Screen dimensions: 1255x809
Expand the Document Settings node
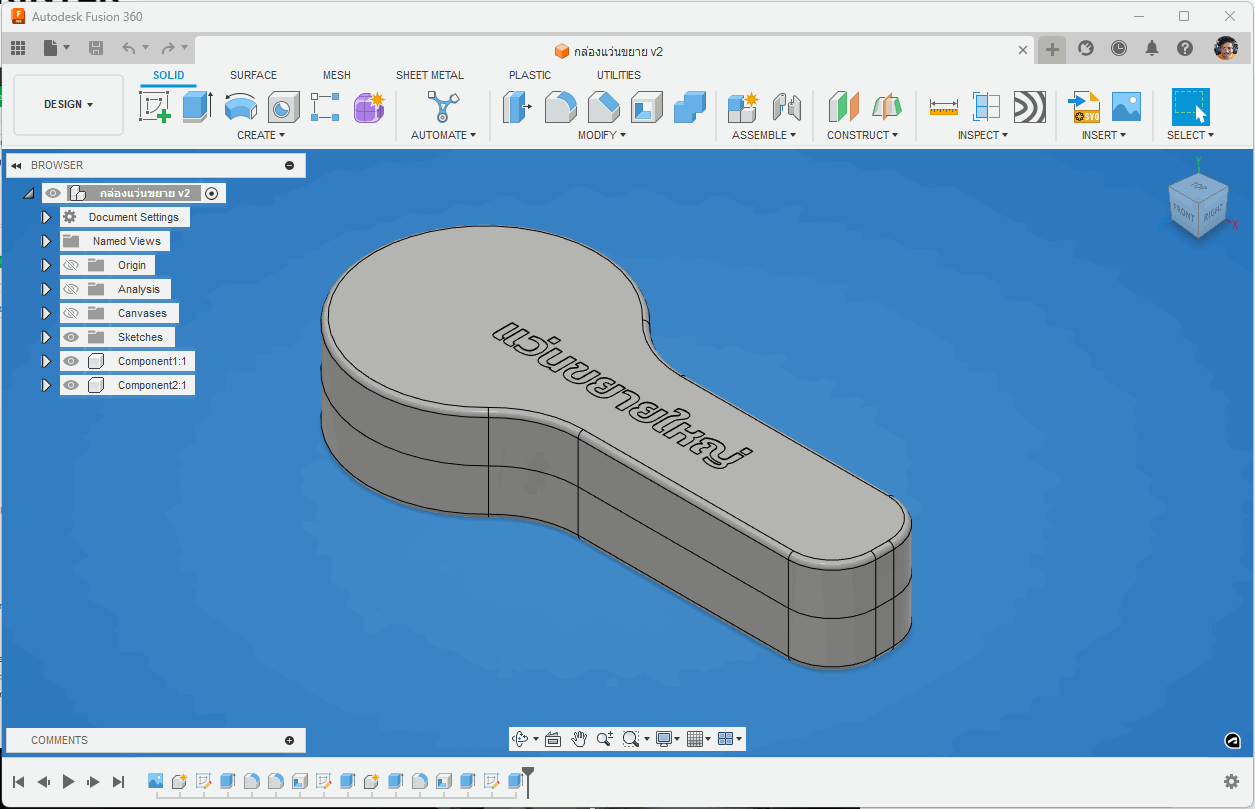[45, 217]
